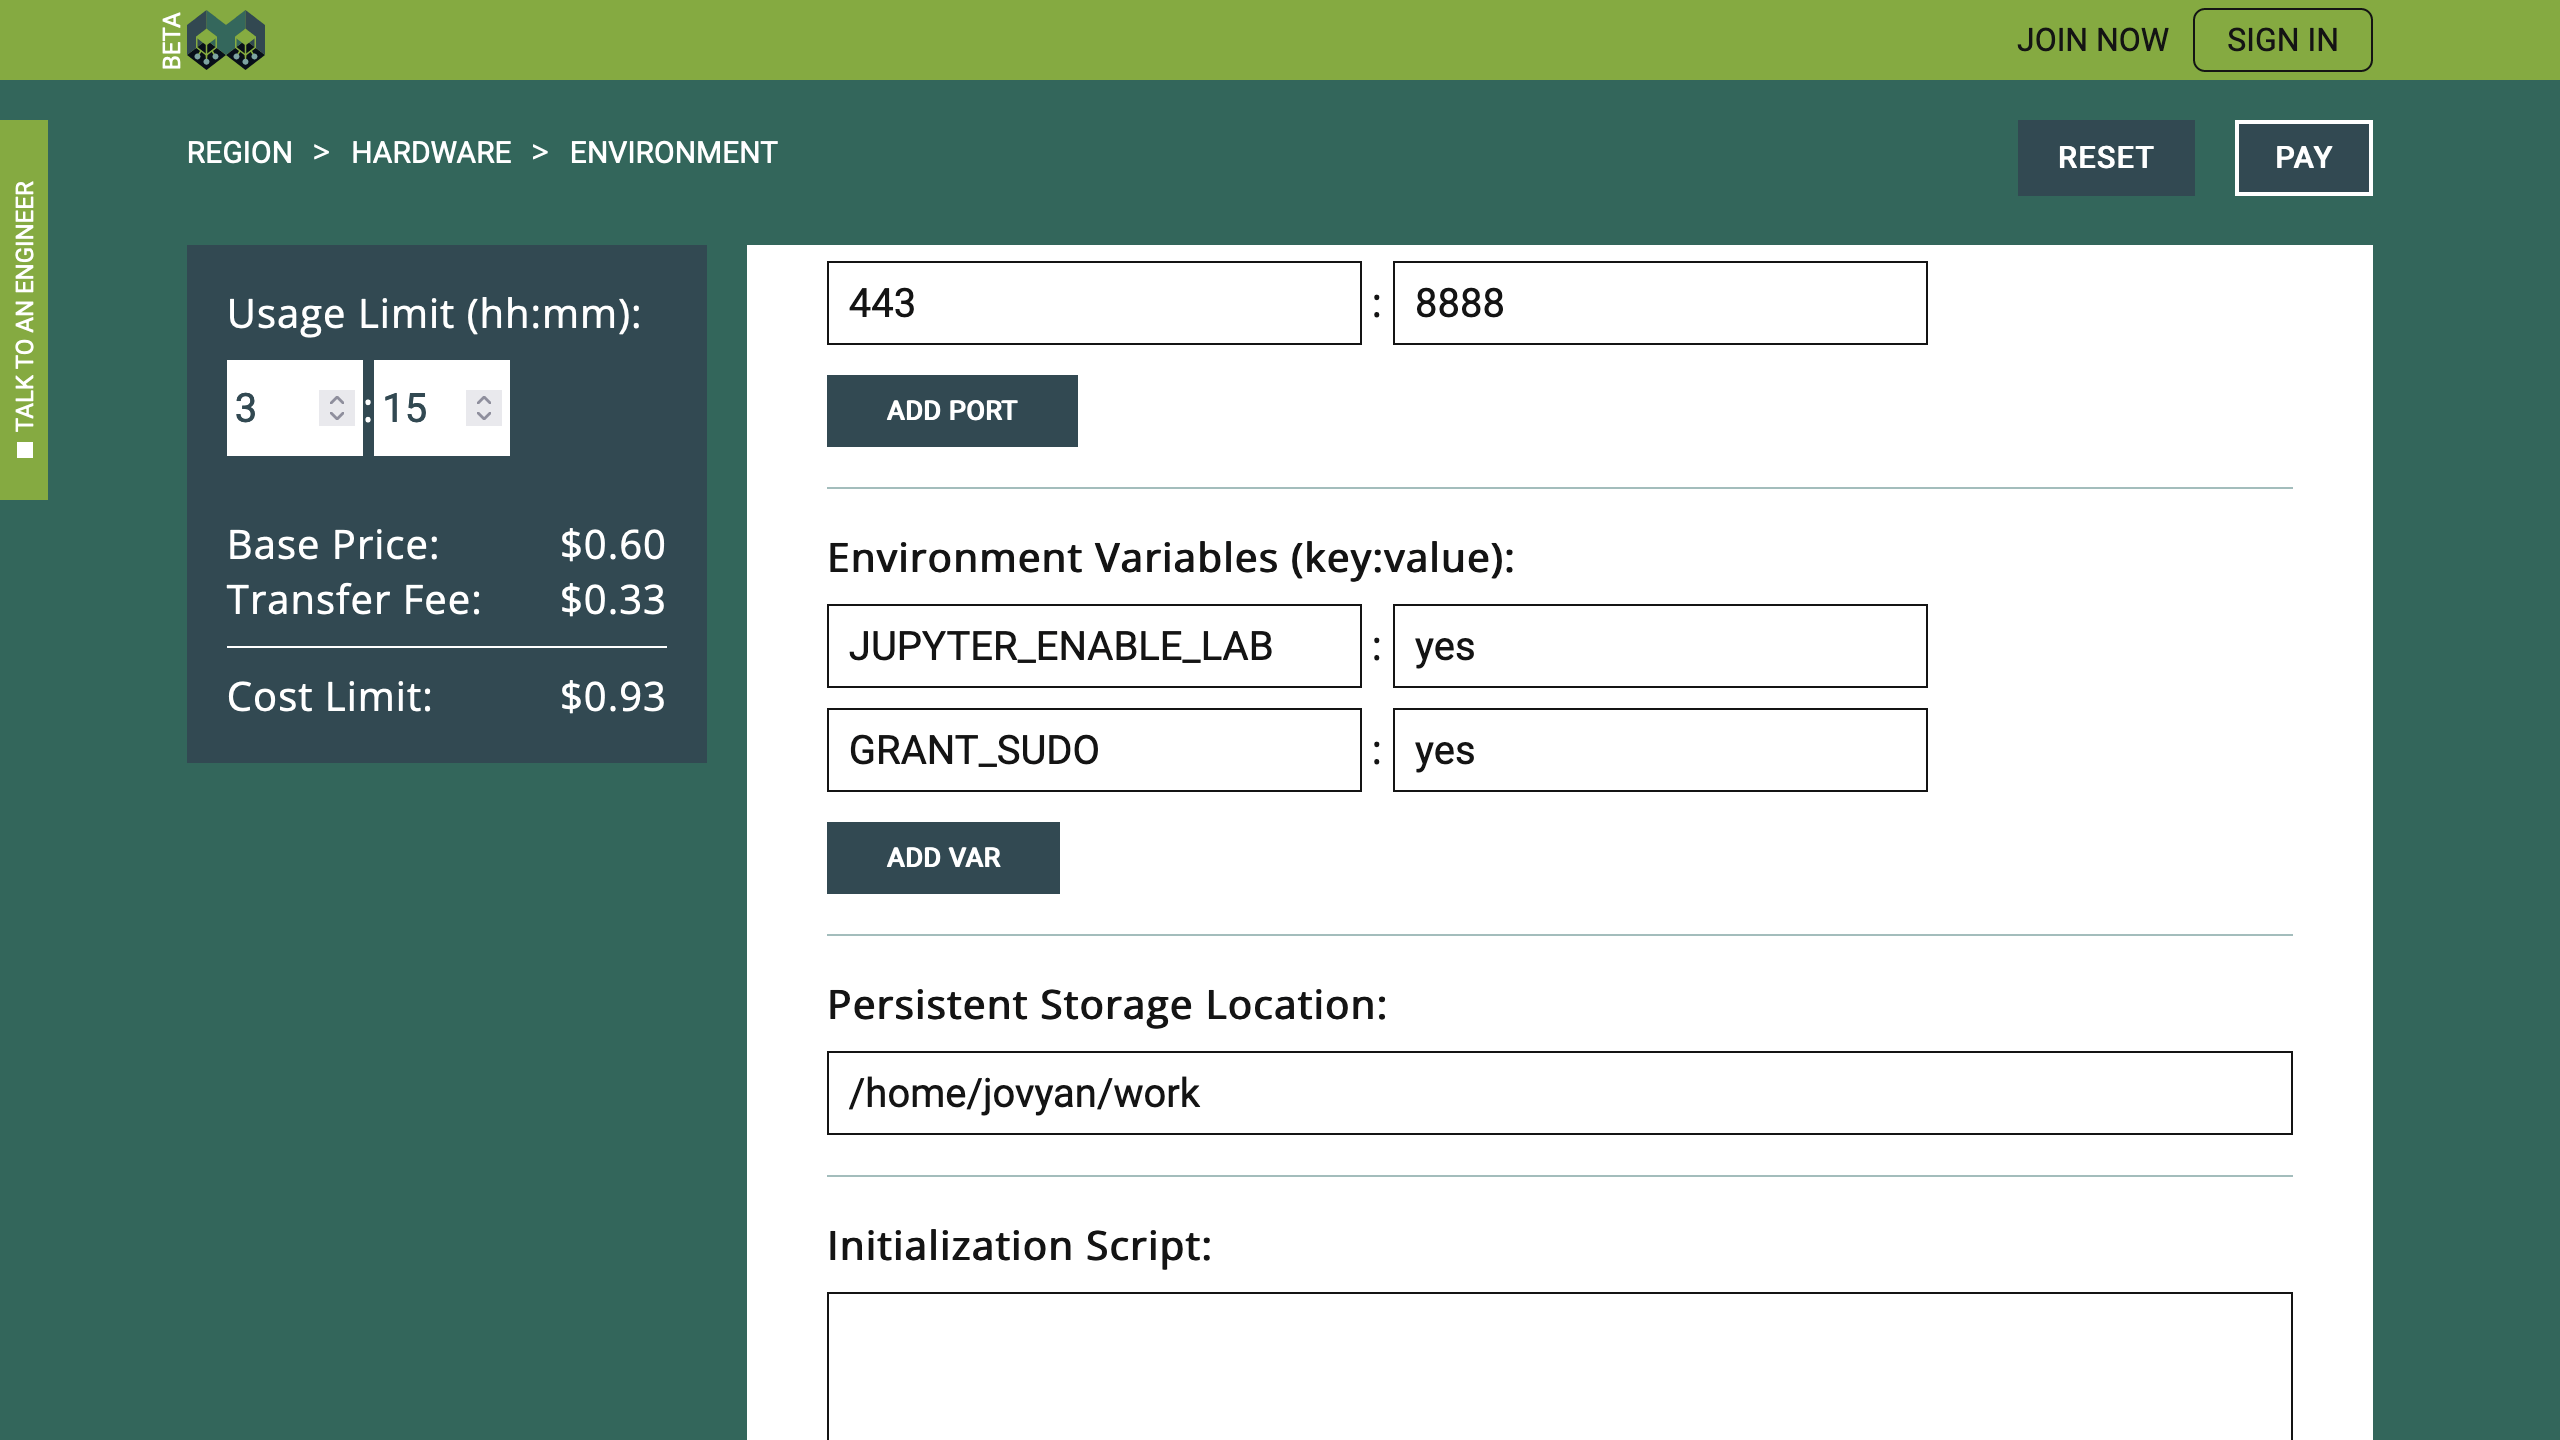Click the Persistent Storage Location heading
The height and width of the screenshot is (1440, 2560).
[1107, 1005]
